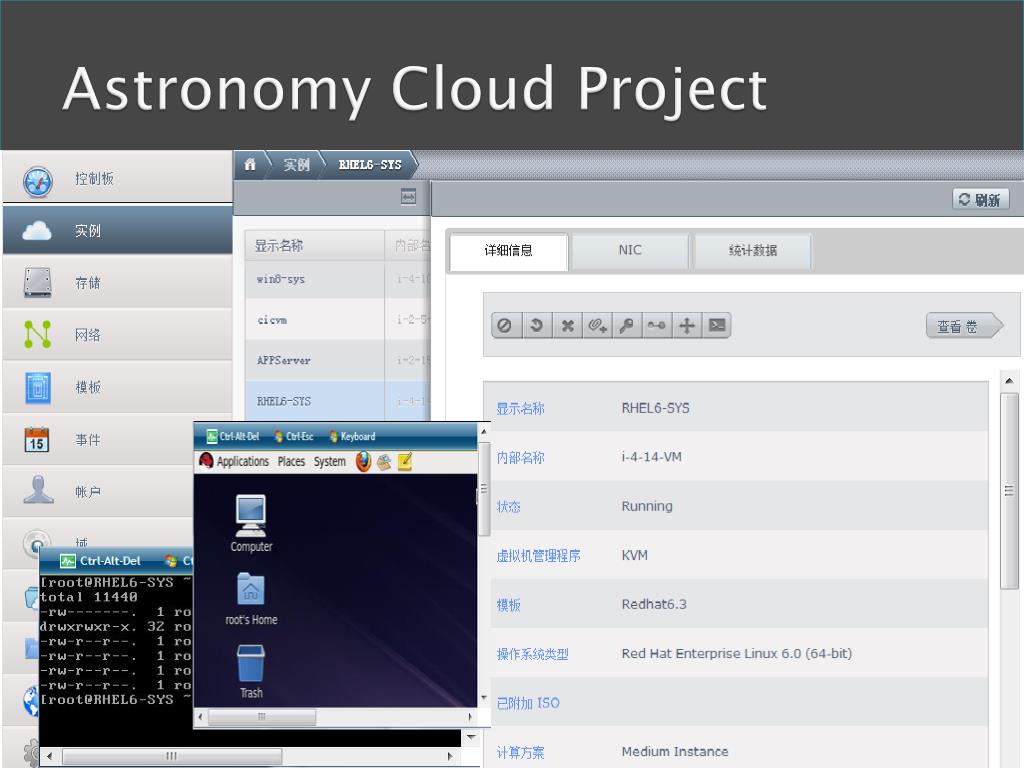Click the details panel scroll-up arrow
This screenshot has width=1024, height=768.
[1009, 380]
